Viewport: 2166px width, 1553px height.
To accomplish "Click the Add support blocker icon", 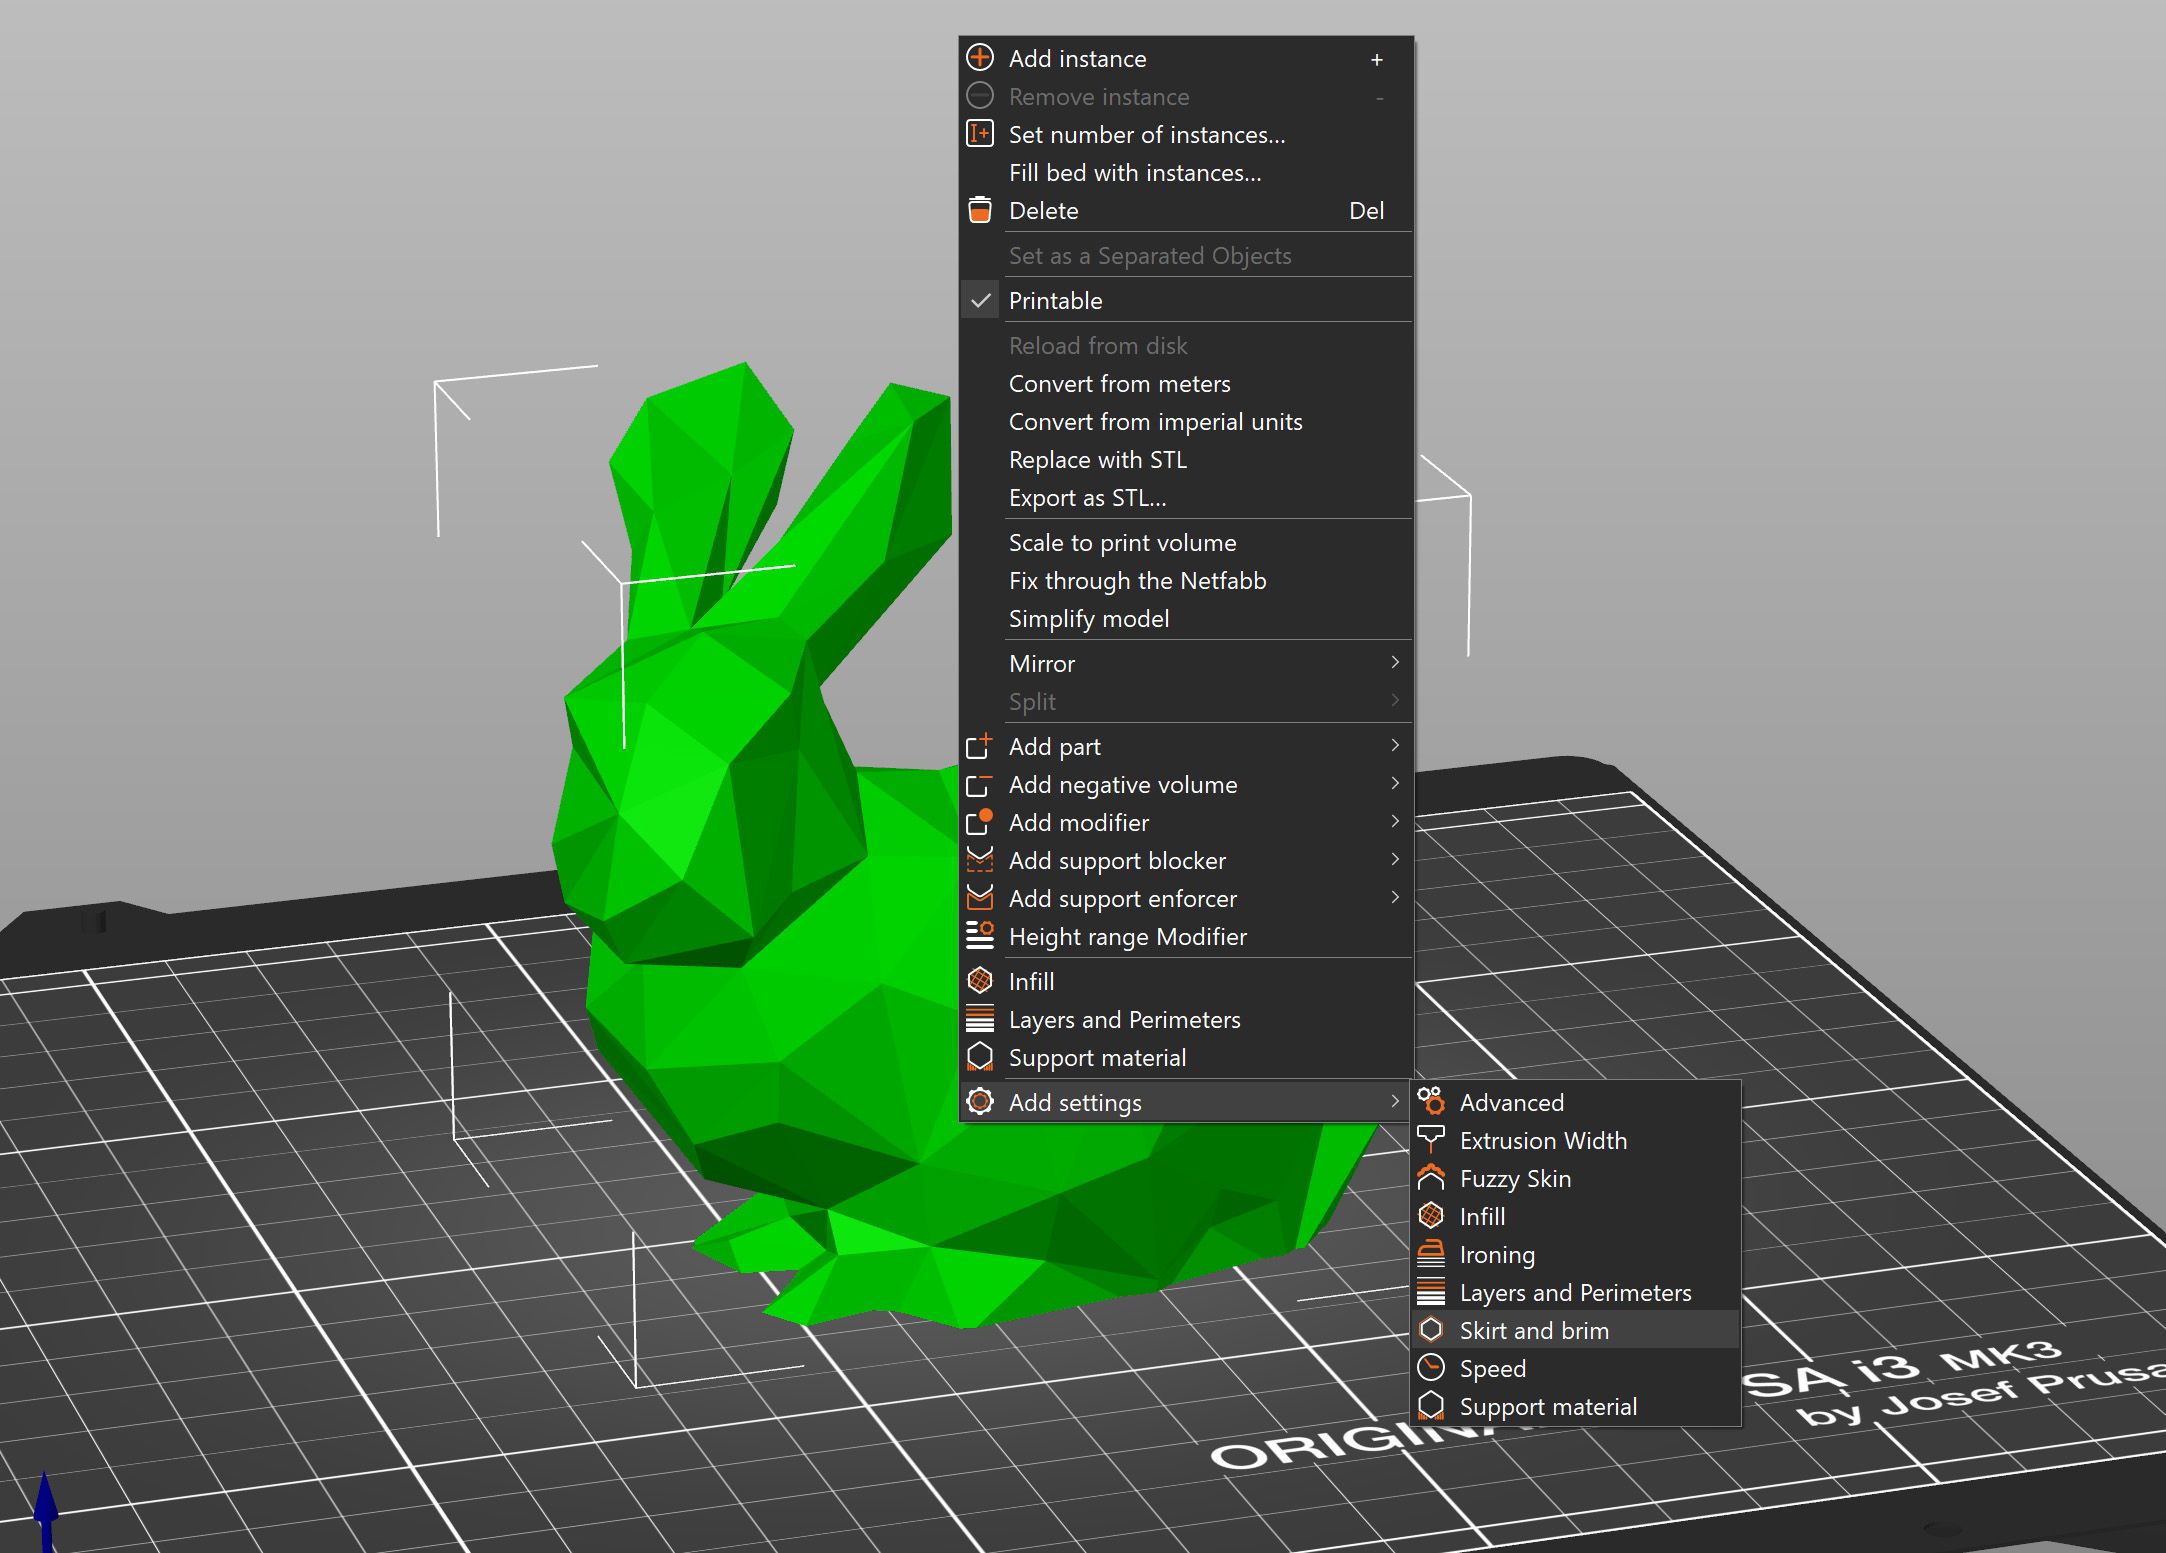I will (x=980, y=860).
